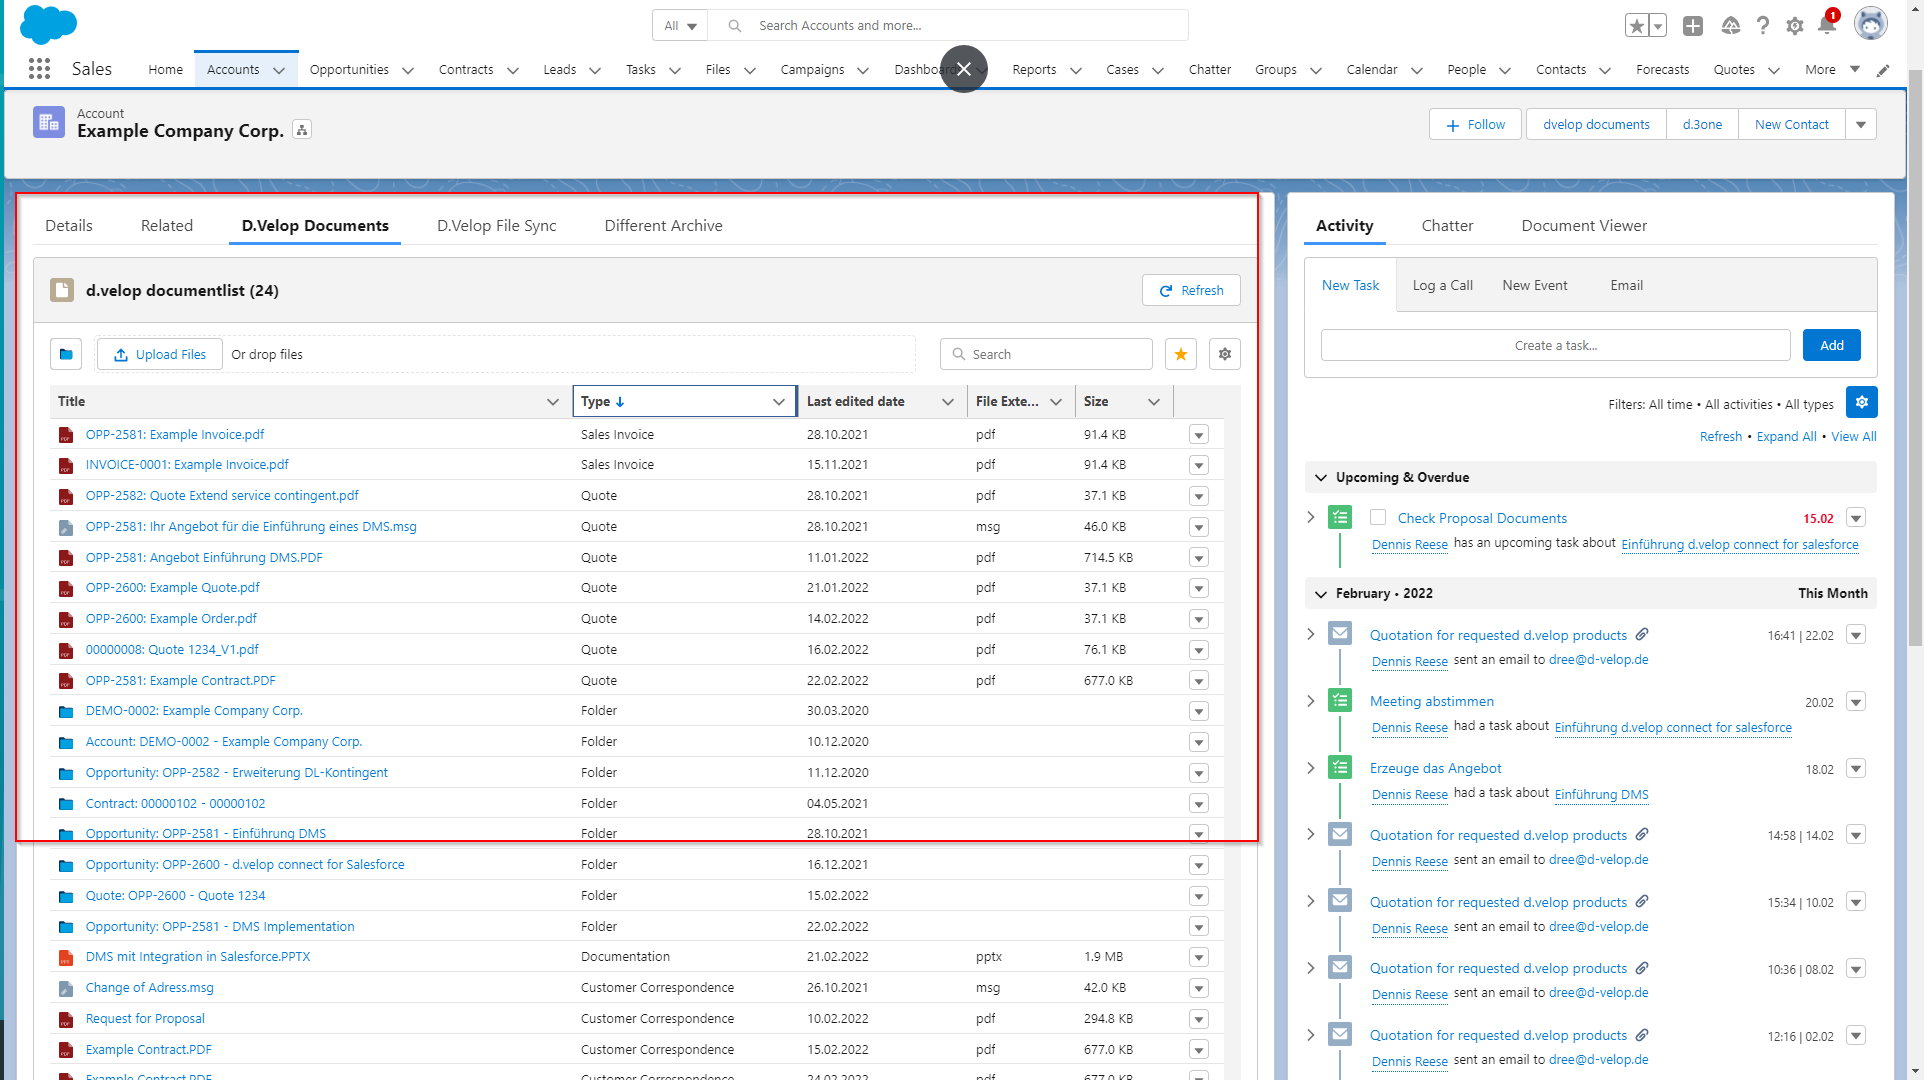Expand the Meeting abstimmen activity entry
This screenshot has height=1080, width=1924.
[1311, 701]
